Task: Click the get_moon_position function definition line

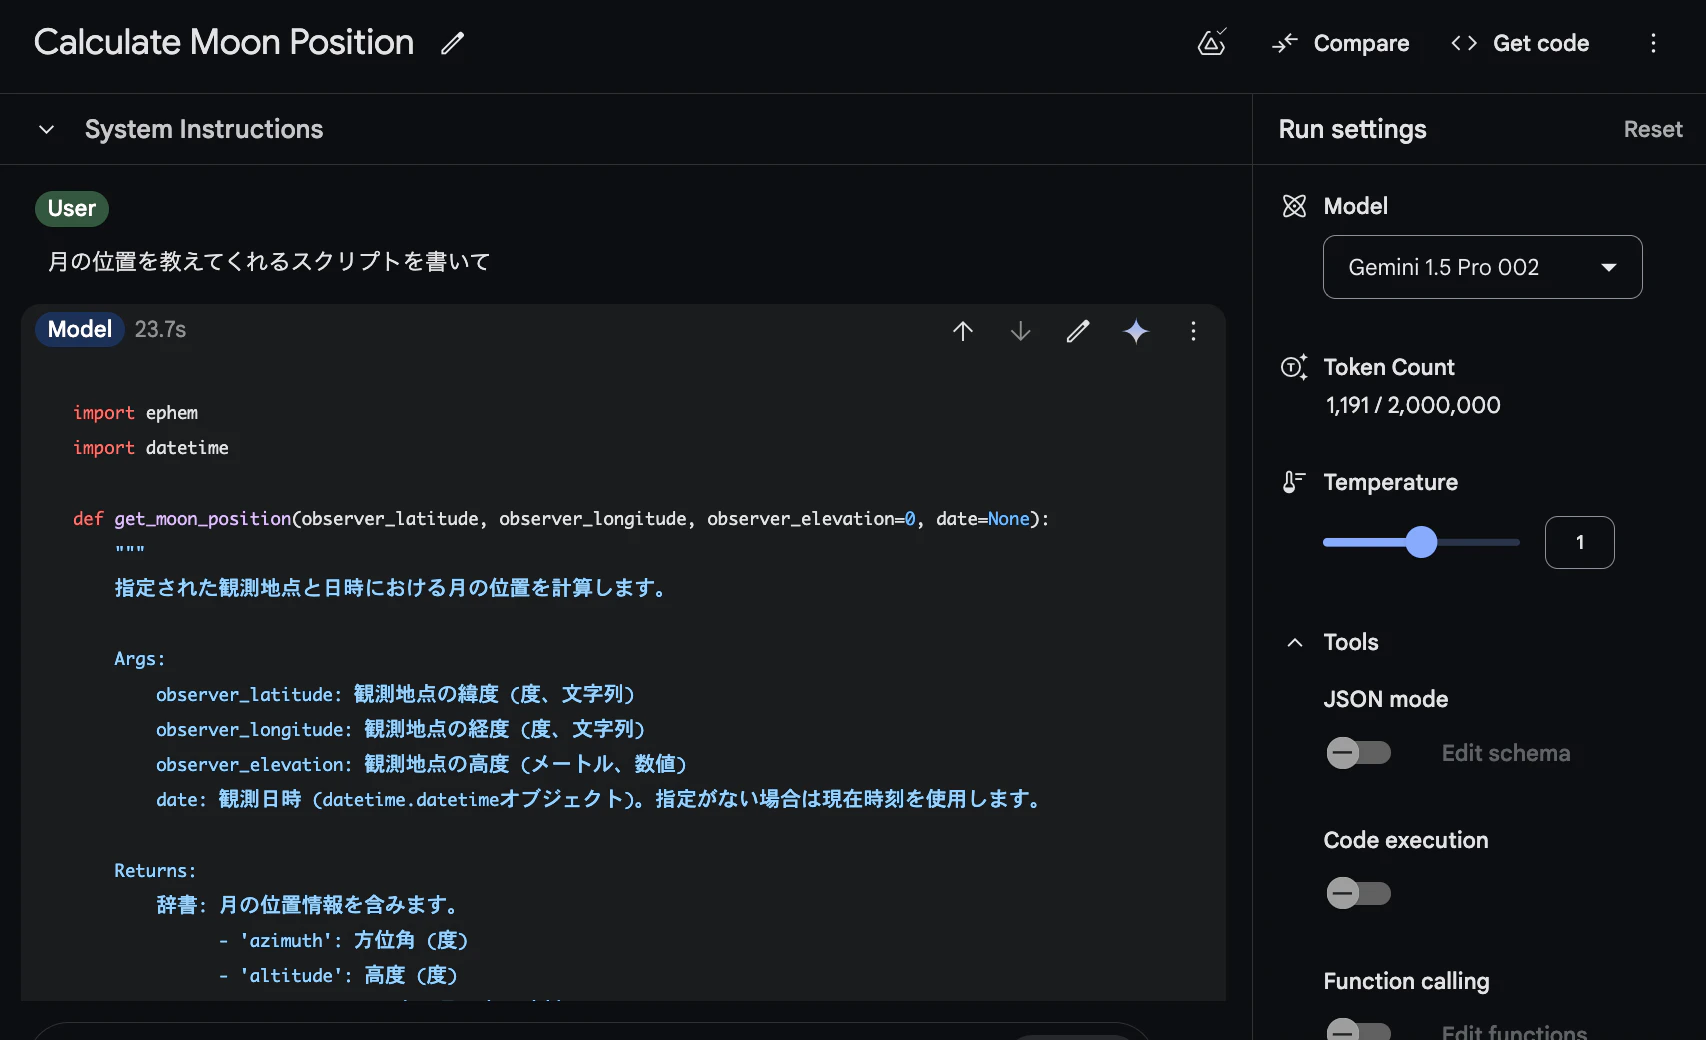Action: (561, 519)
